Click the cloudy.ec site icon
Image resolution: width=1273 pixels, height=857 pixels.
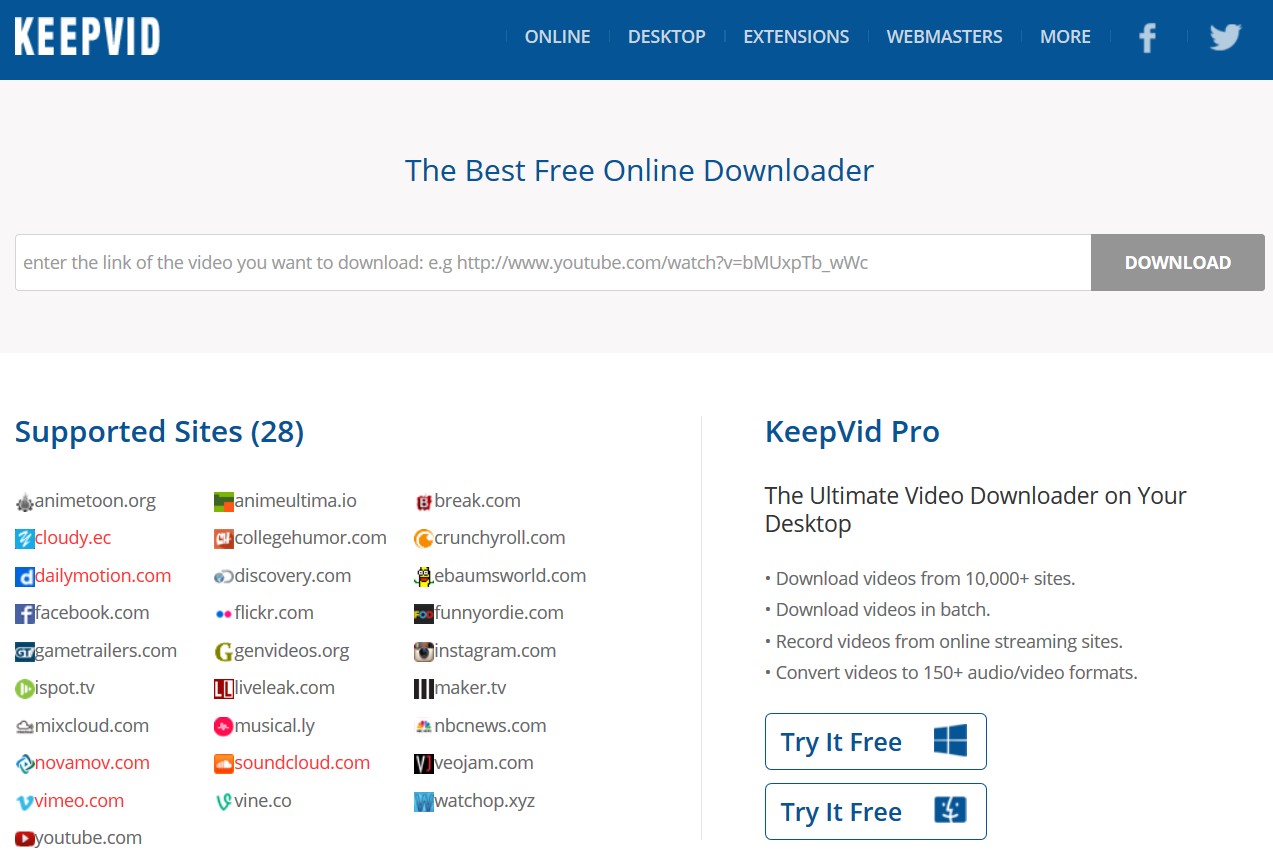click(x=25, y=539)
